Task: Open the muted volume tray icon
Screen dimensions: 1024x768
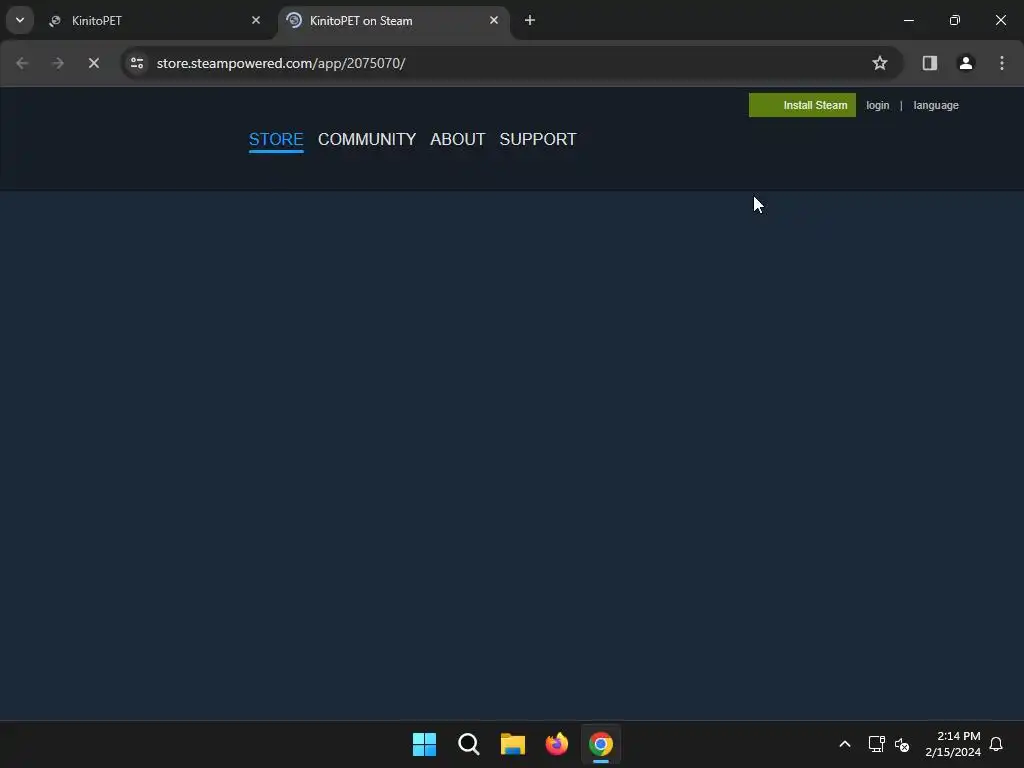Action: [902, 744]
